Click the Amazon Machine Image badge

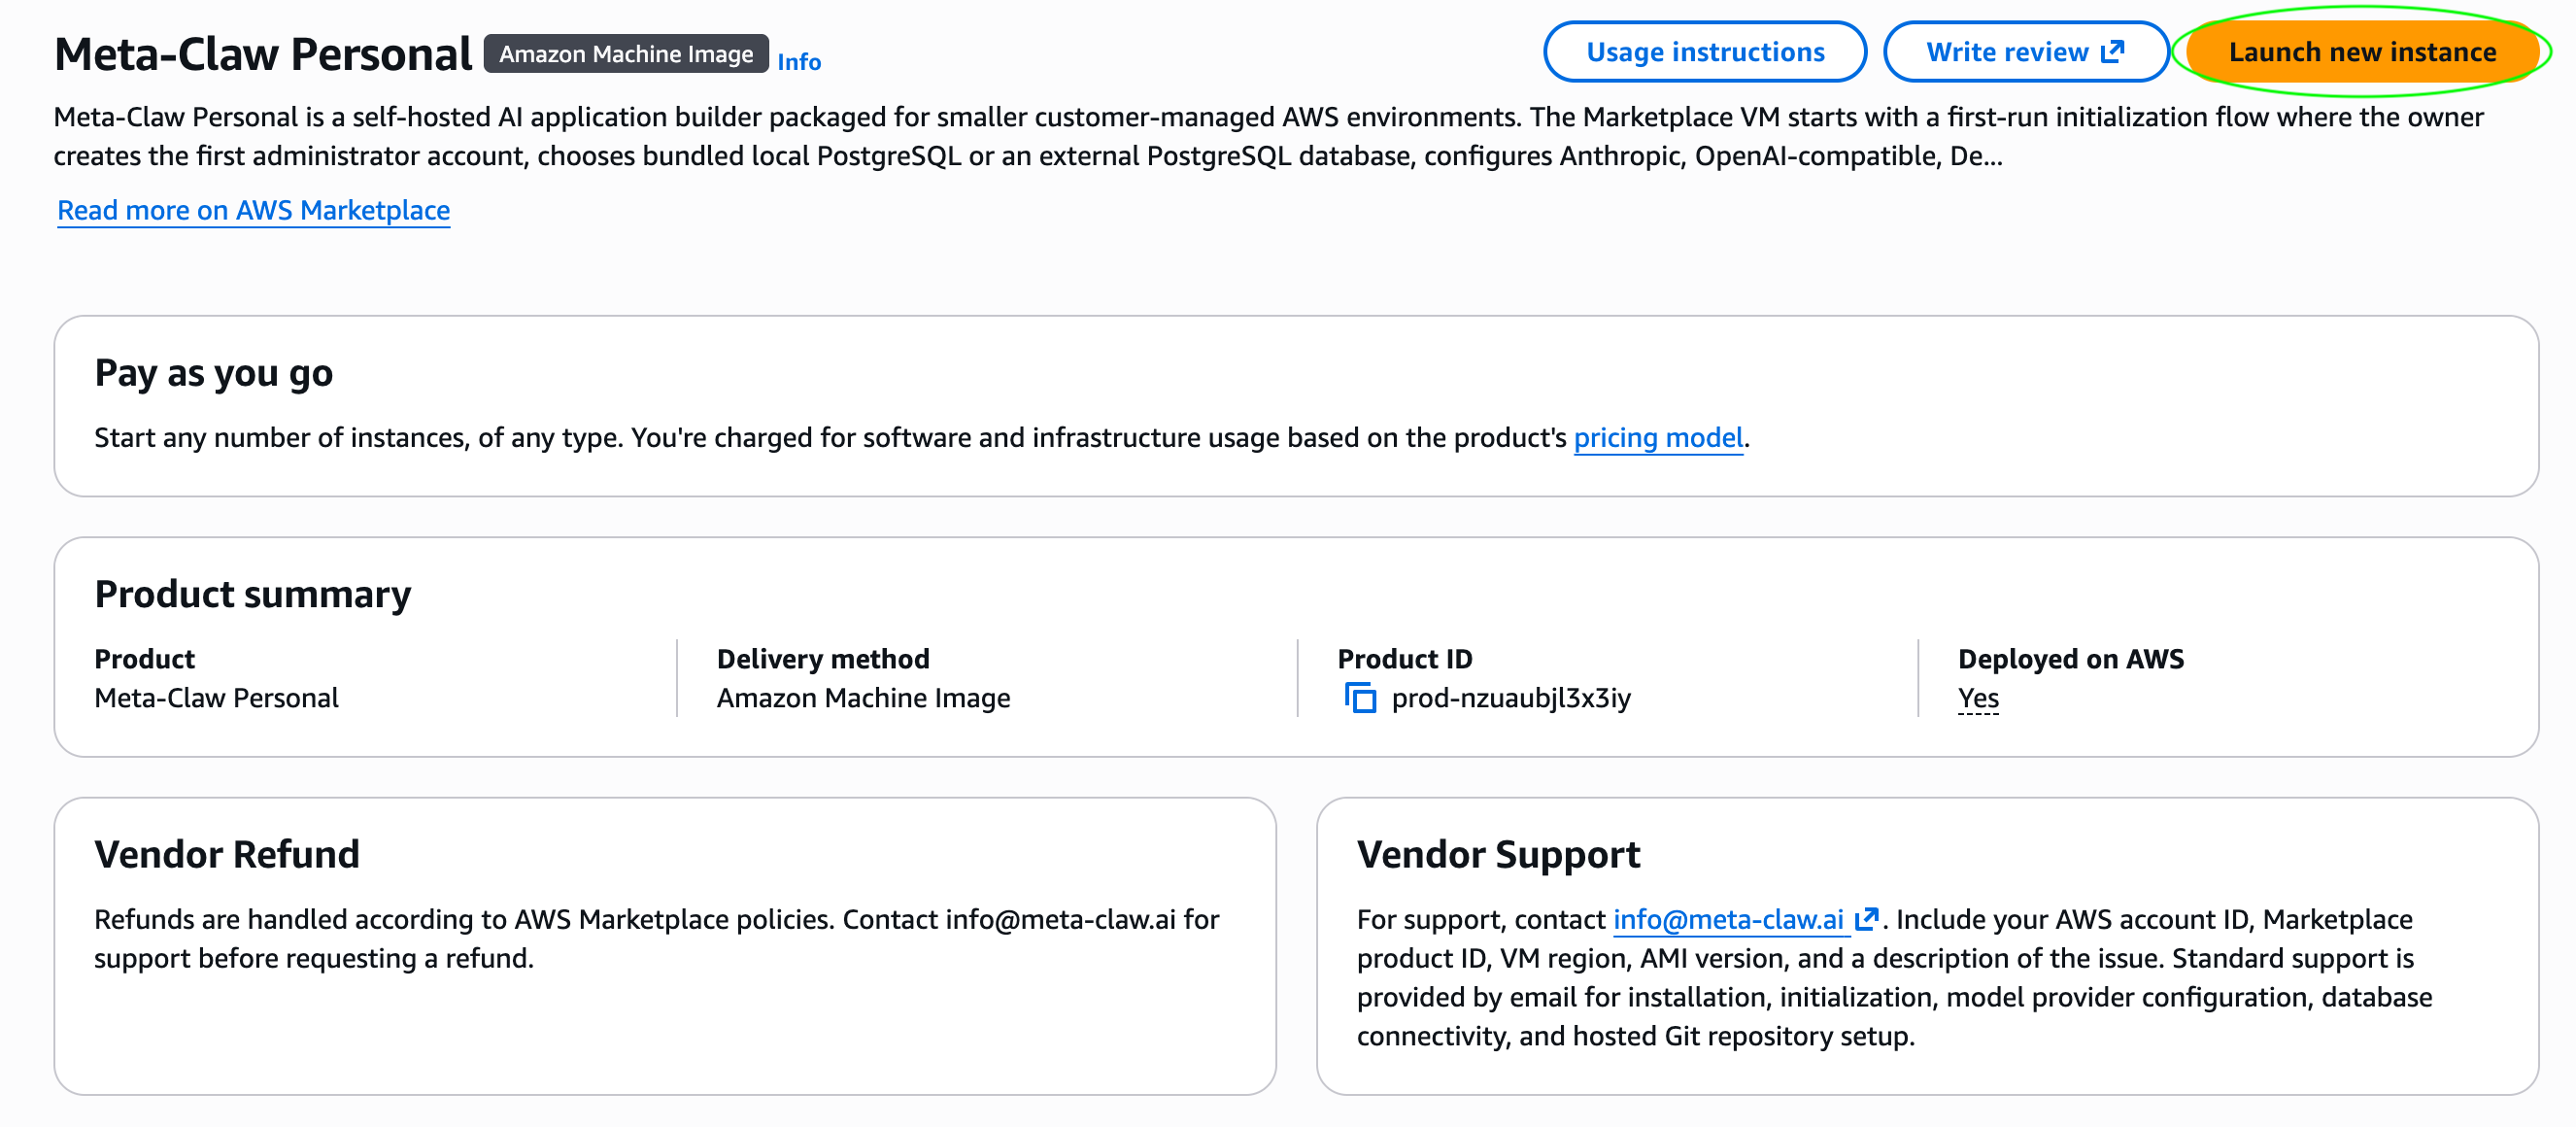point(626,54)
